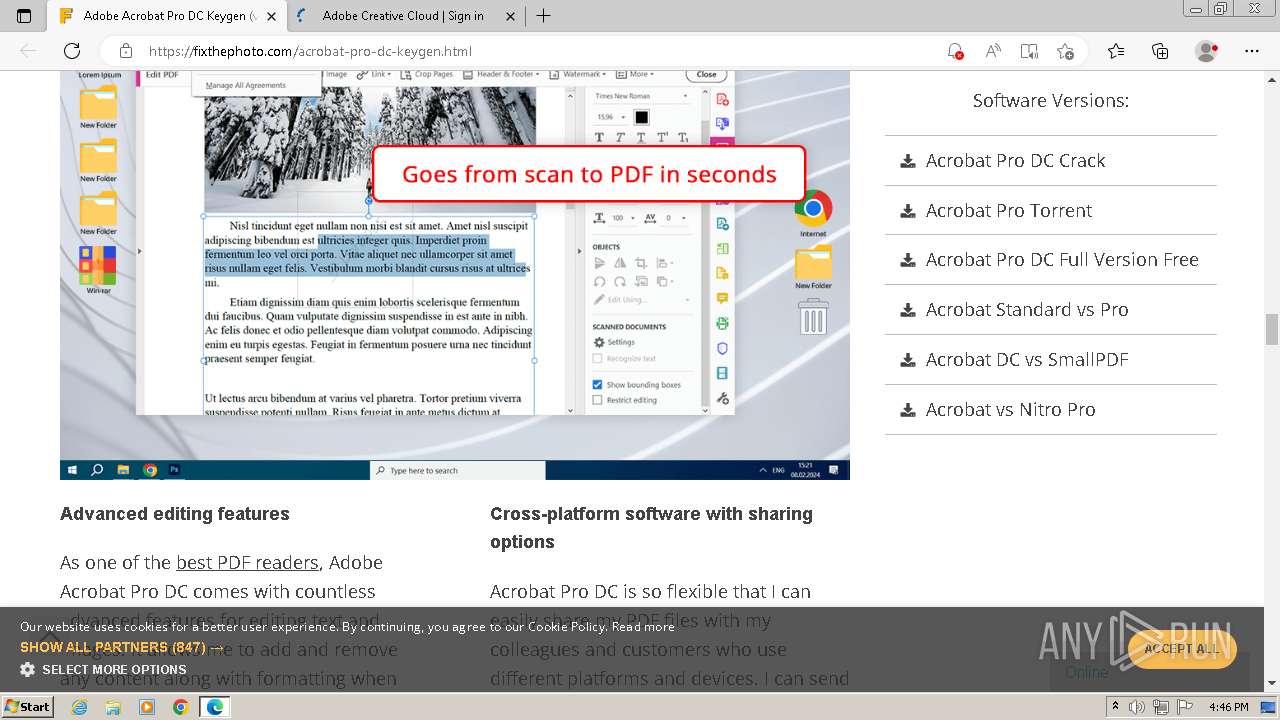Click the Acrobat scan-to-PDF screenshot image

[x=455, y=275]
